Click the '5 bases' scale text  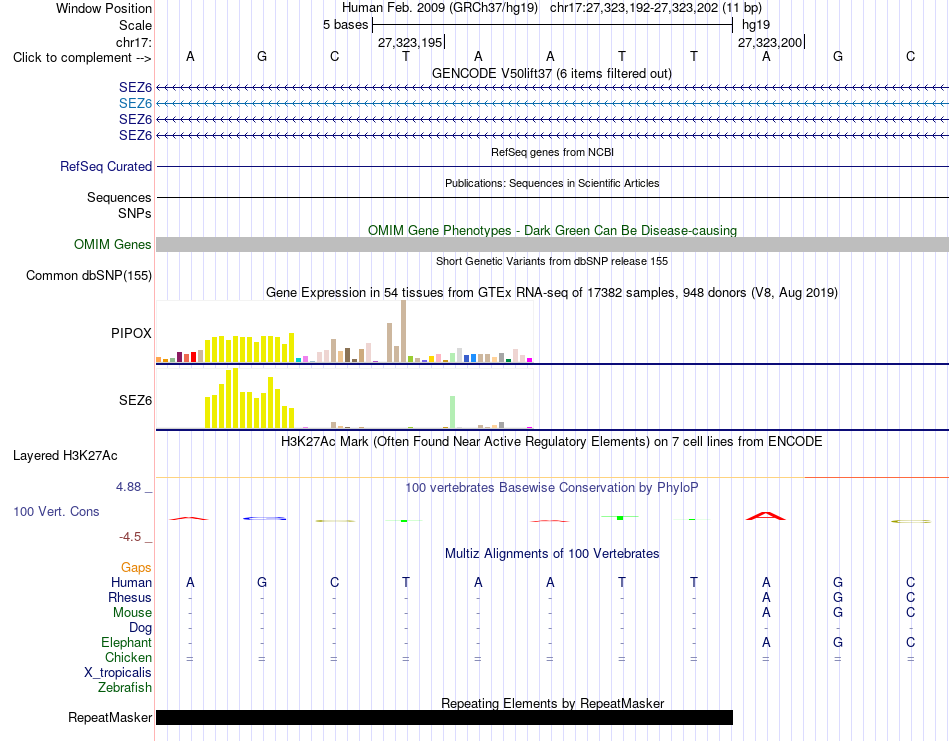(345, 25)
